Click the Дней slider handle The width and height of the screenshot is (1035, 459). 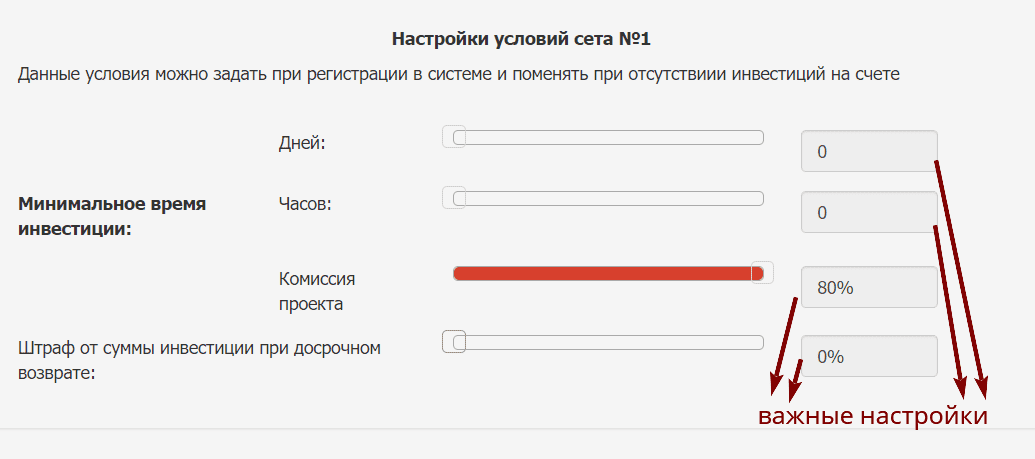pos(454,137)
